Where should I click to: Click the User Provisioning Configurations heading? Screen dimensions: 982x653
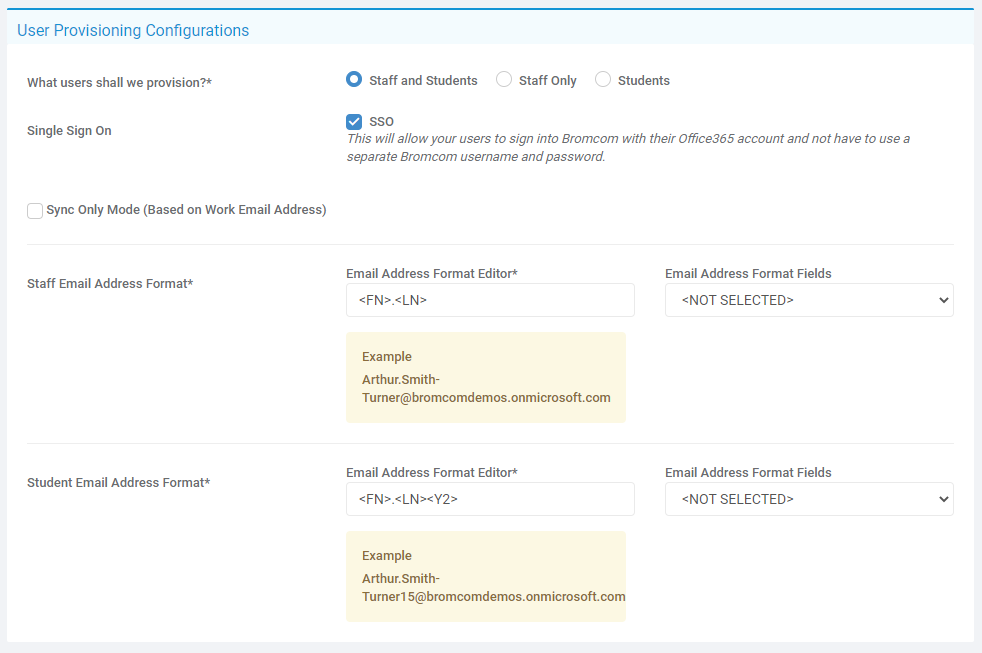(x=133, y=30)
